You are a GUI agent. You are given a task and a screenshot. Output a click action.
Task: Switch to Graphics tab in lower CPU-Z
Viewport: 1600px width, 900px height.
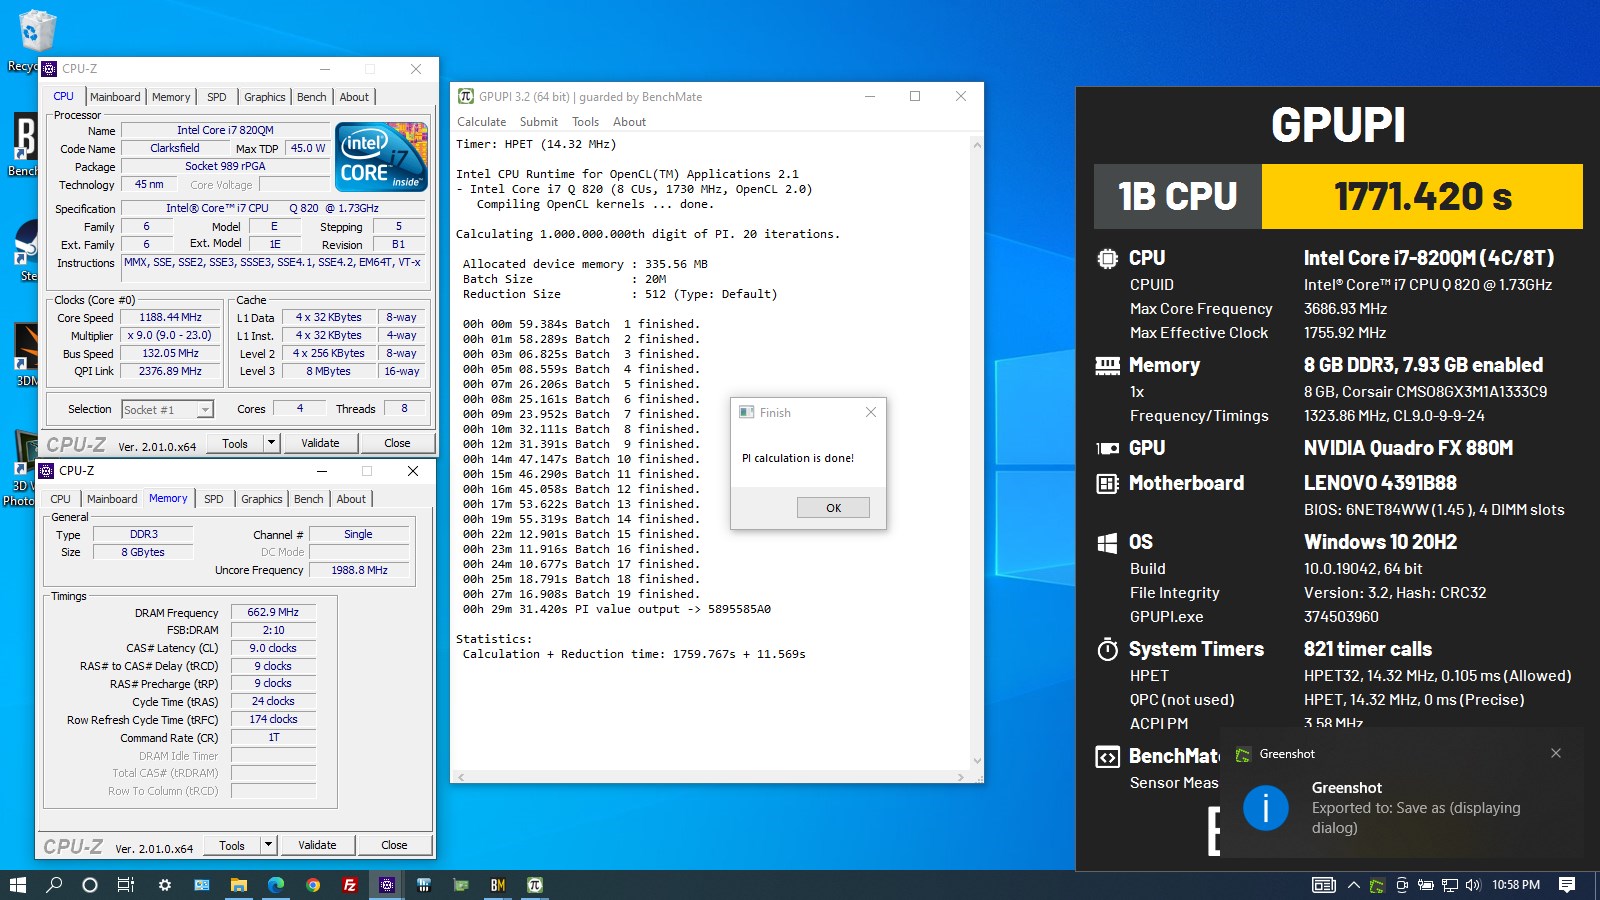click(262, 499)
